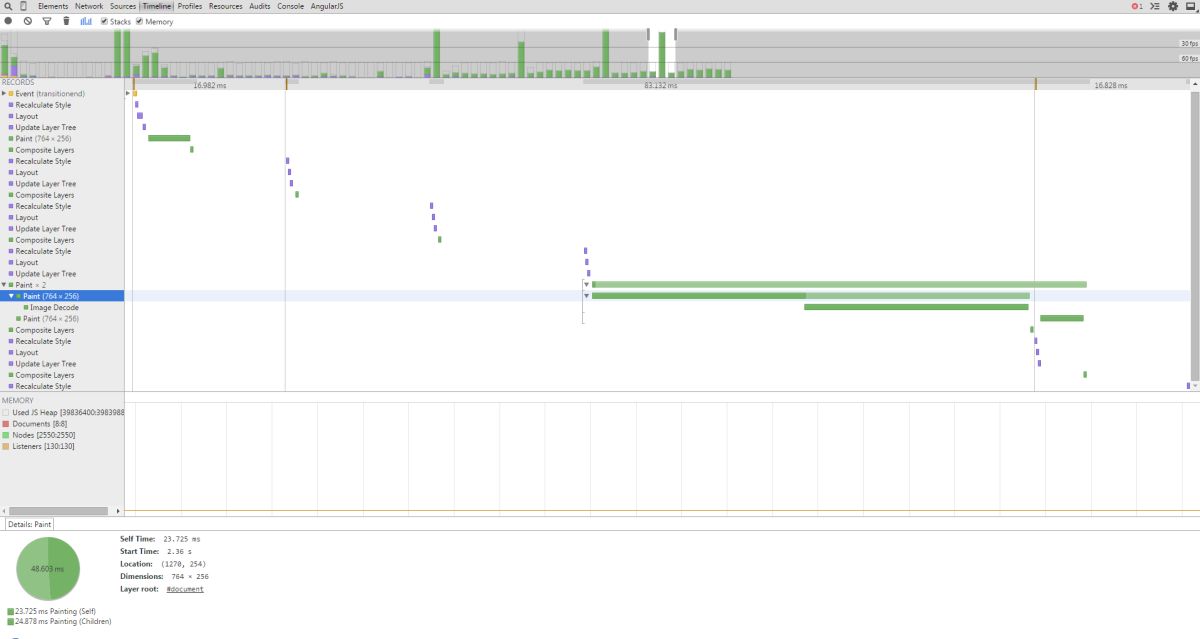Click the right overview window handle
Screen dimensions: 1200x639
click(676, 34)
